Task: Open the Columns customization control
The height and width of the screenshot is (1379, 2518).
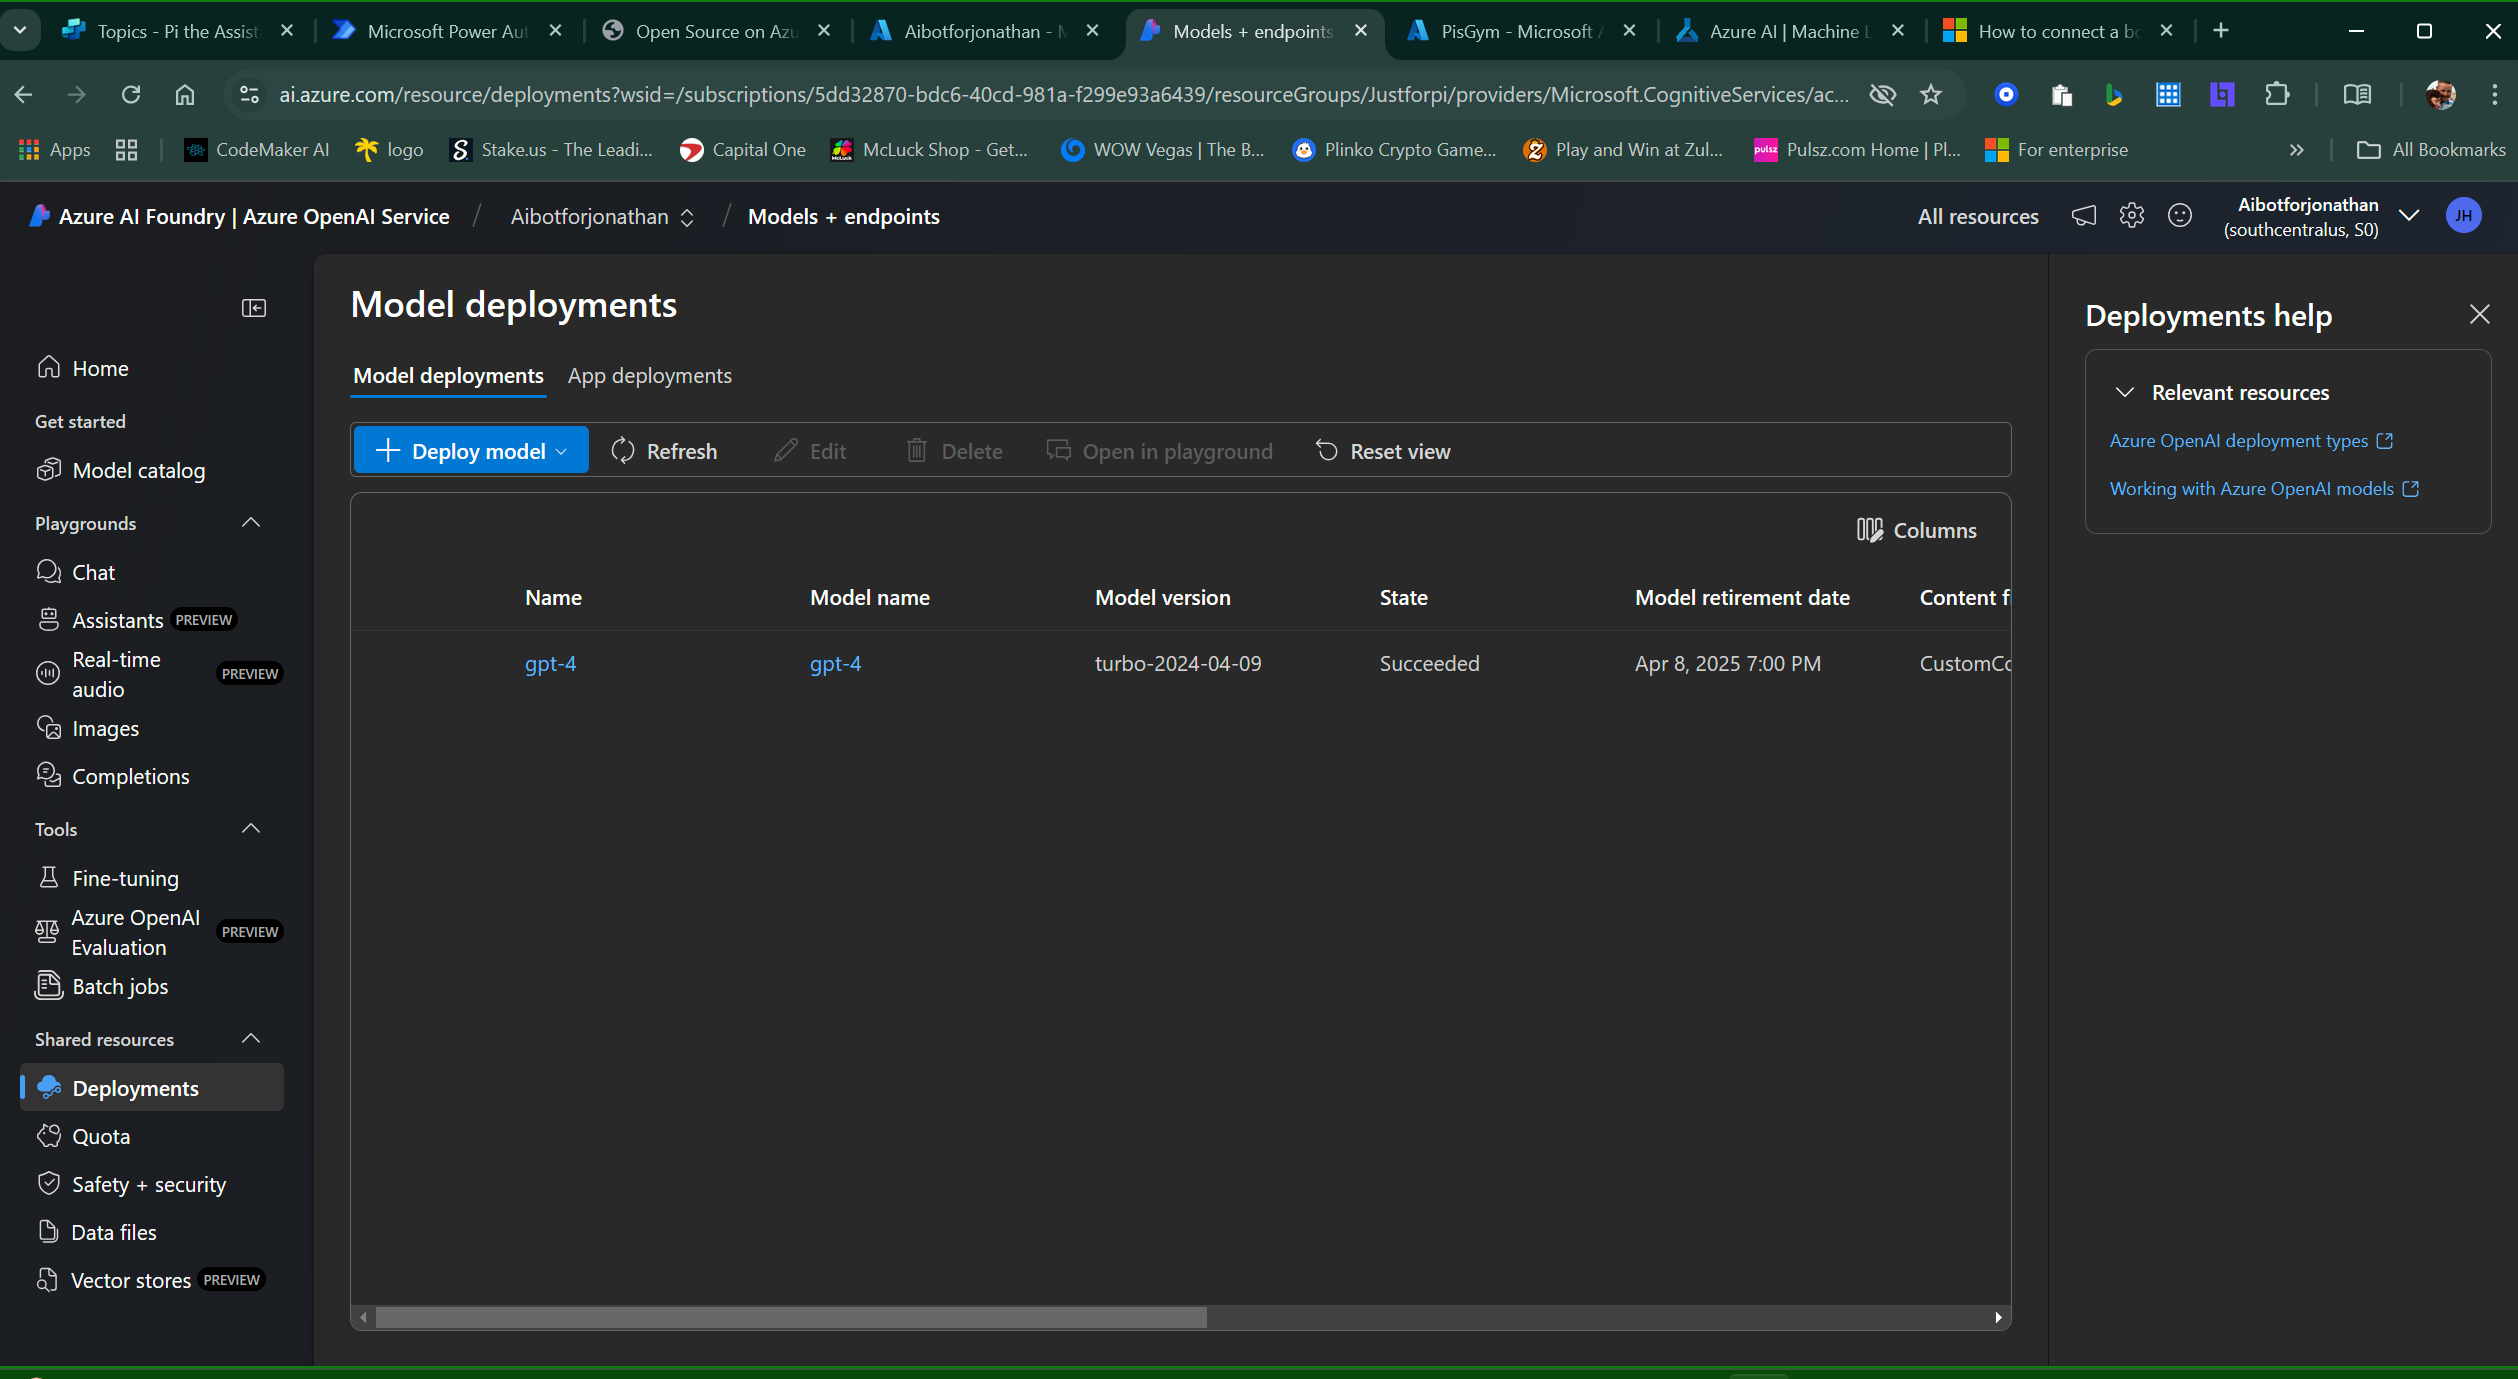Action: pos(1915,529)
